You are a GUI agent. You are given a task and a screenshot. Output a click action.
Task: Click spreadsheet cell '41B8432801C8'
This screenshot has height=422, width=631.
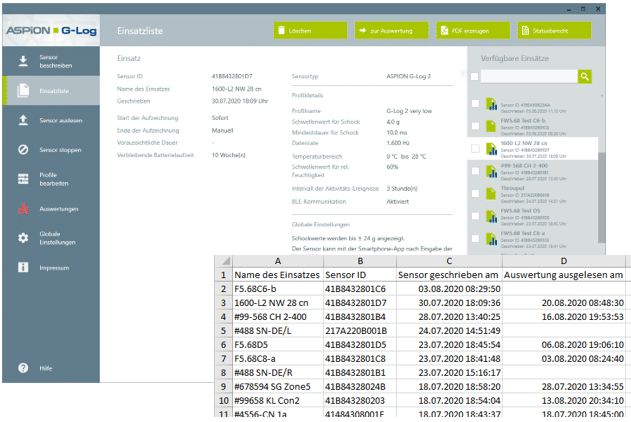[360, 358]
